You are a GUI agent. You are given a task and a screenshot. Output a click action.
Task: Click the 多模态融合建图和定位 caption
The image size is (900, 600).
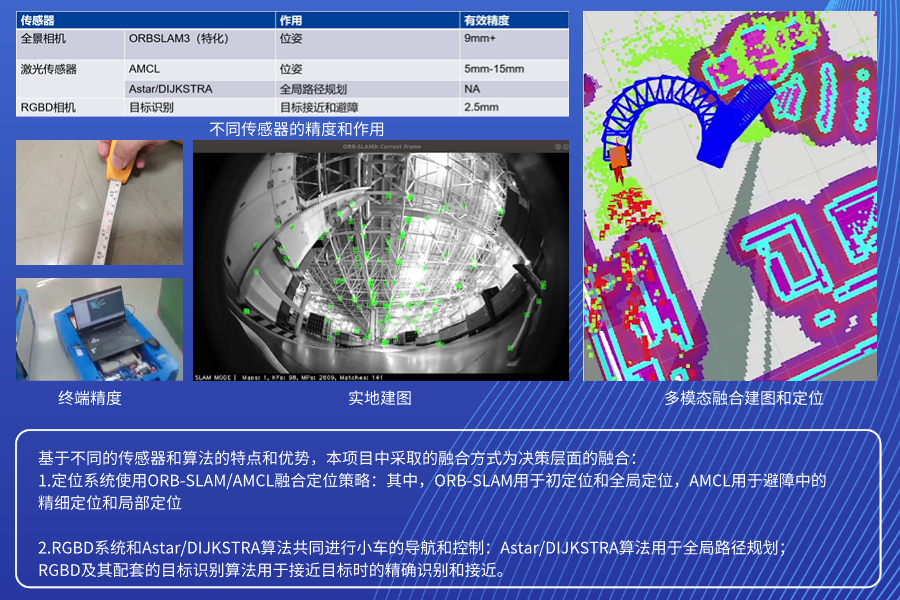730,398
